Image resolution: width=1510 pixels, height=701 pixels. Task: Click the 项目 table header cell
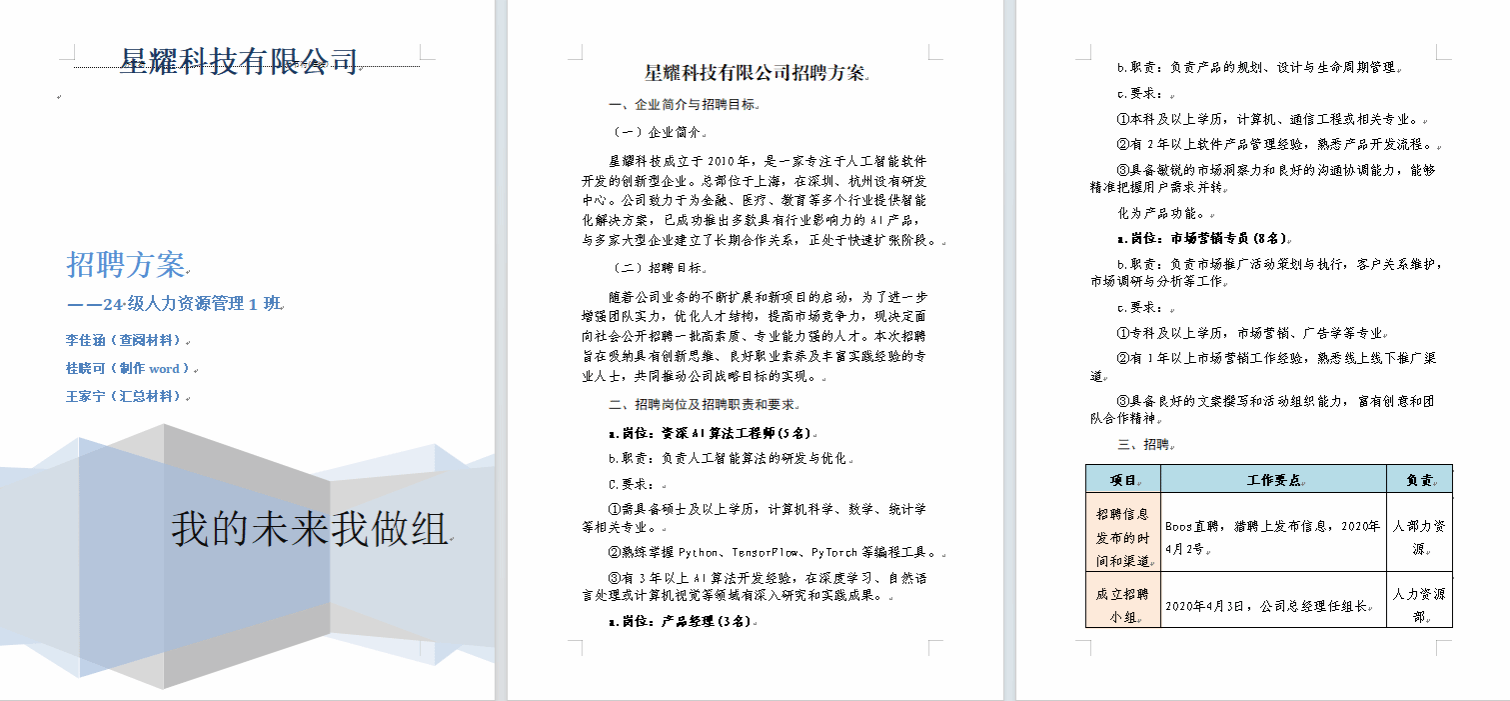click(1122, 480)
